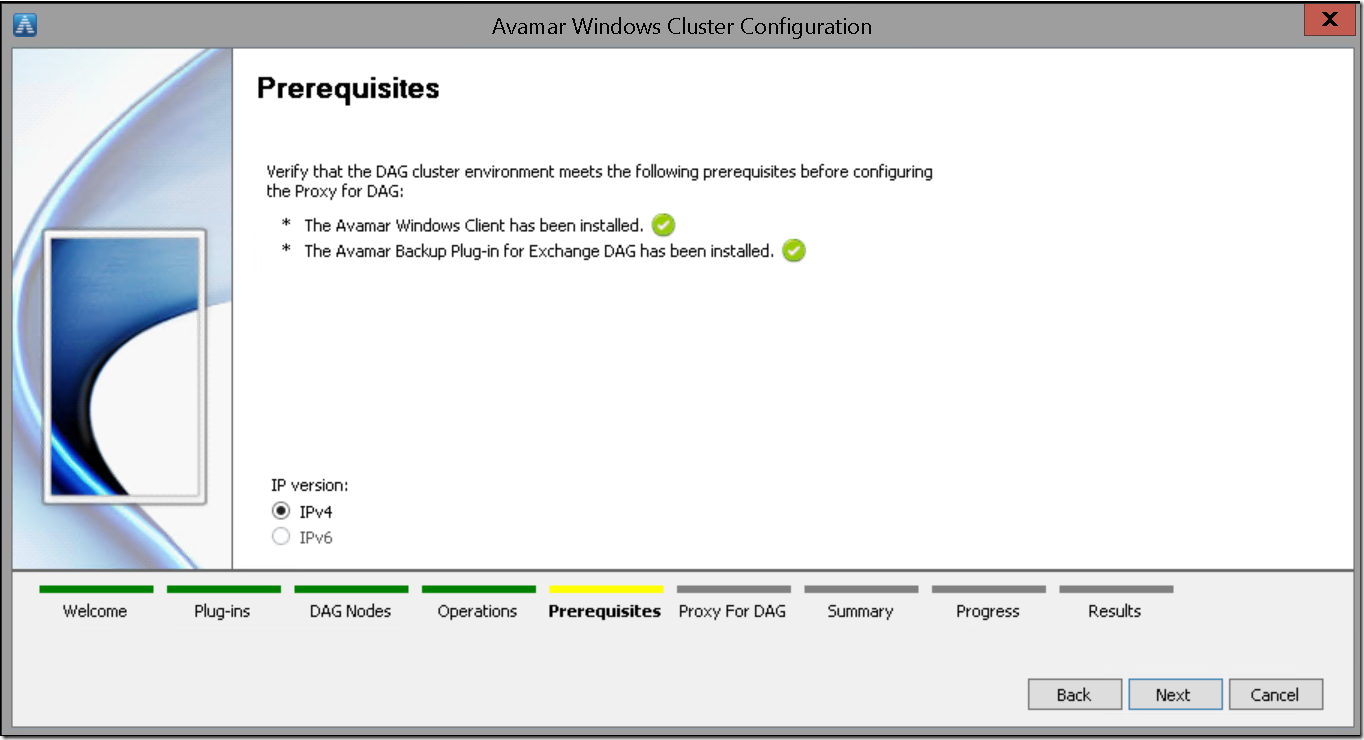Go to the Plug-ins step

tap(222, 611)
